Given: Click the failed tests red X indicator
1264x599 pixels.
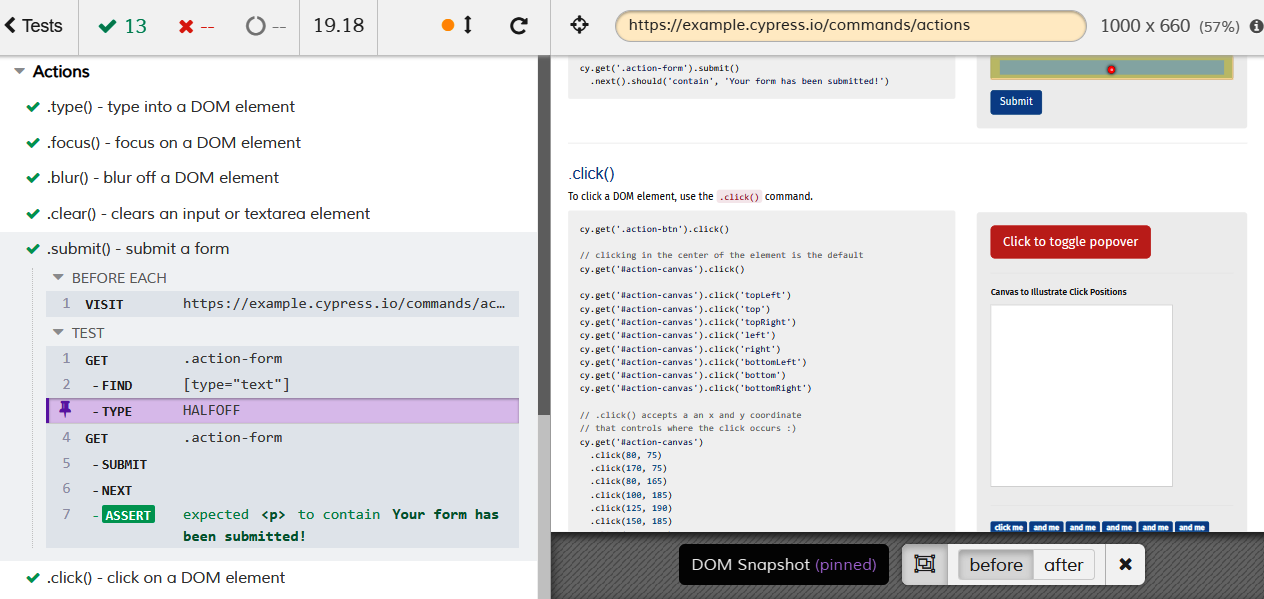Looking at the screenshot, I should tap(196, 26).
